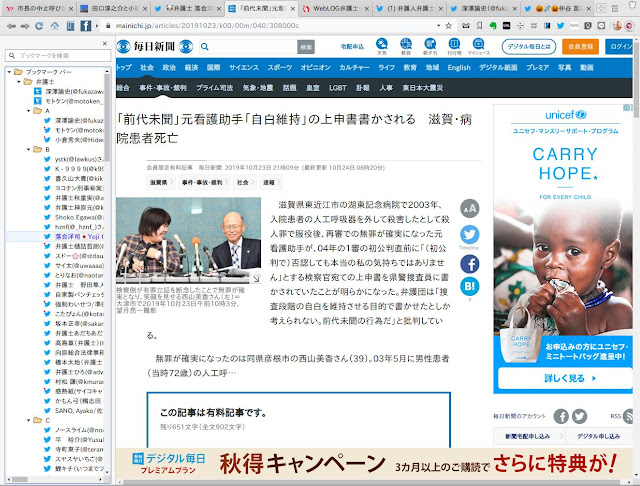Screen dimensions: 640x486
Task: Open the Facebook bookmark in the toolbar
Action: pyautogui.click(x=86, y=26)
